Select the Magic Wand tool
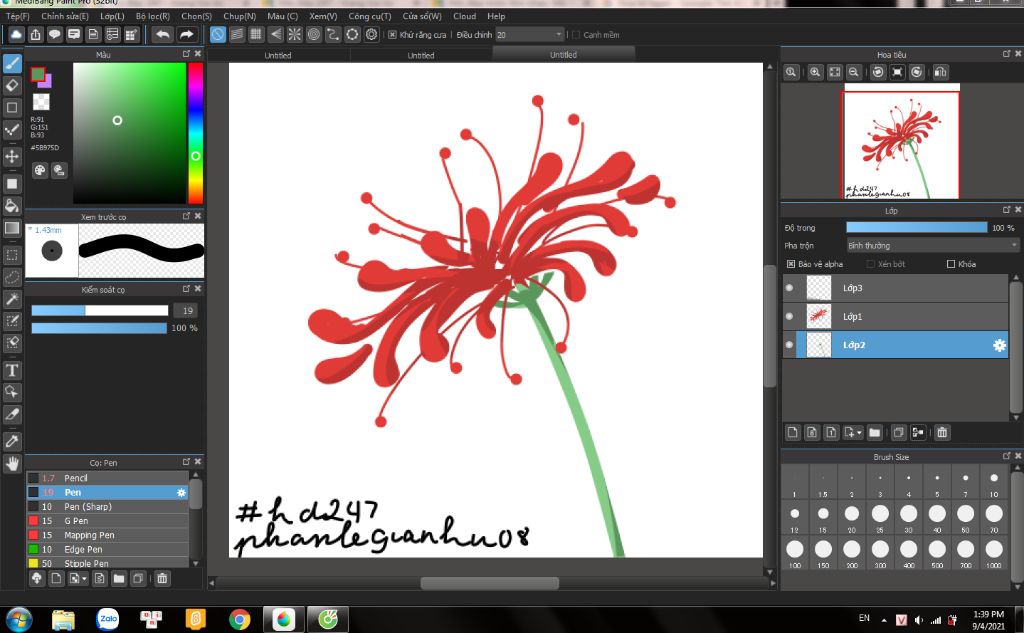The height and width of the screenshot is (633, 1024). [x=12, y=299]
